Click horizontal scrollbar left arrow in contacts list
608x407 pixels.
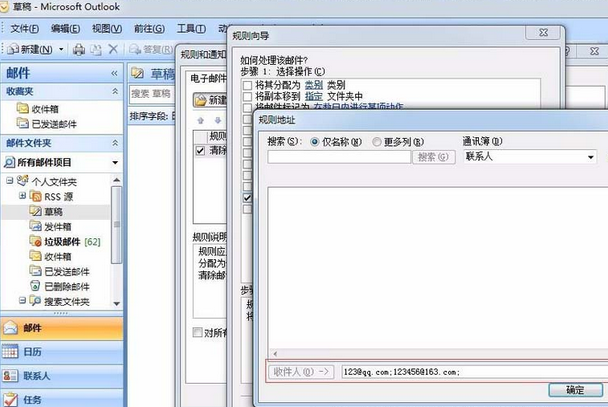coord(275,354)
